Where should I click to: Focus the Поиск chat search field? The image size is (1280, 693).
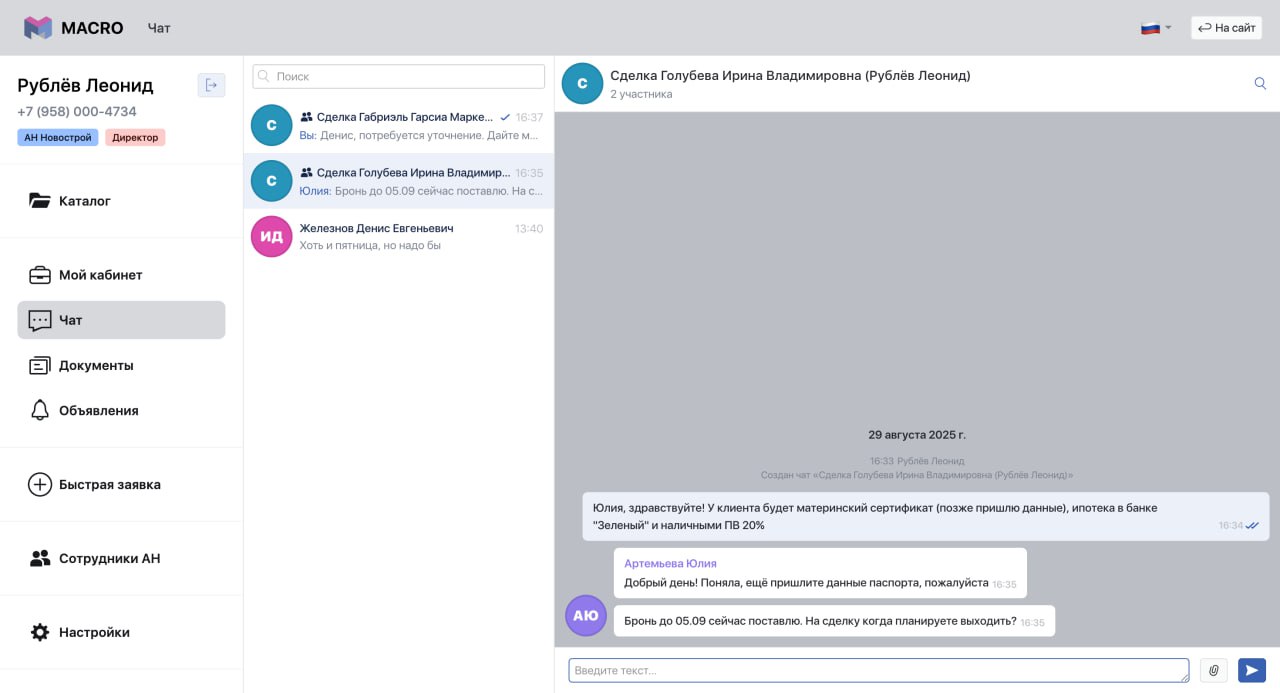[x=399, y=77]
